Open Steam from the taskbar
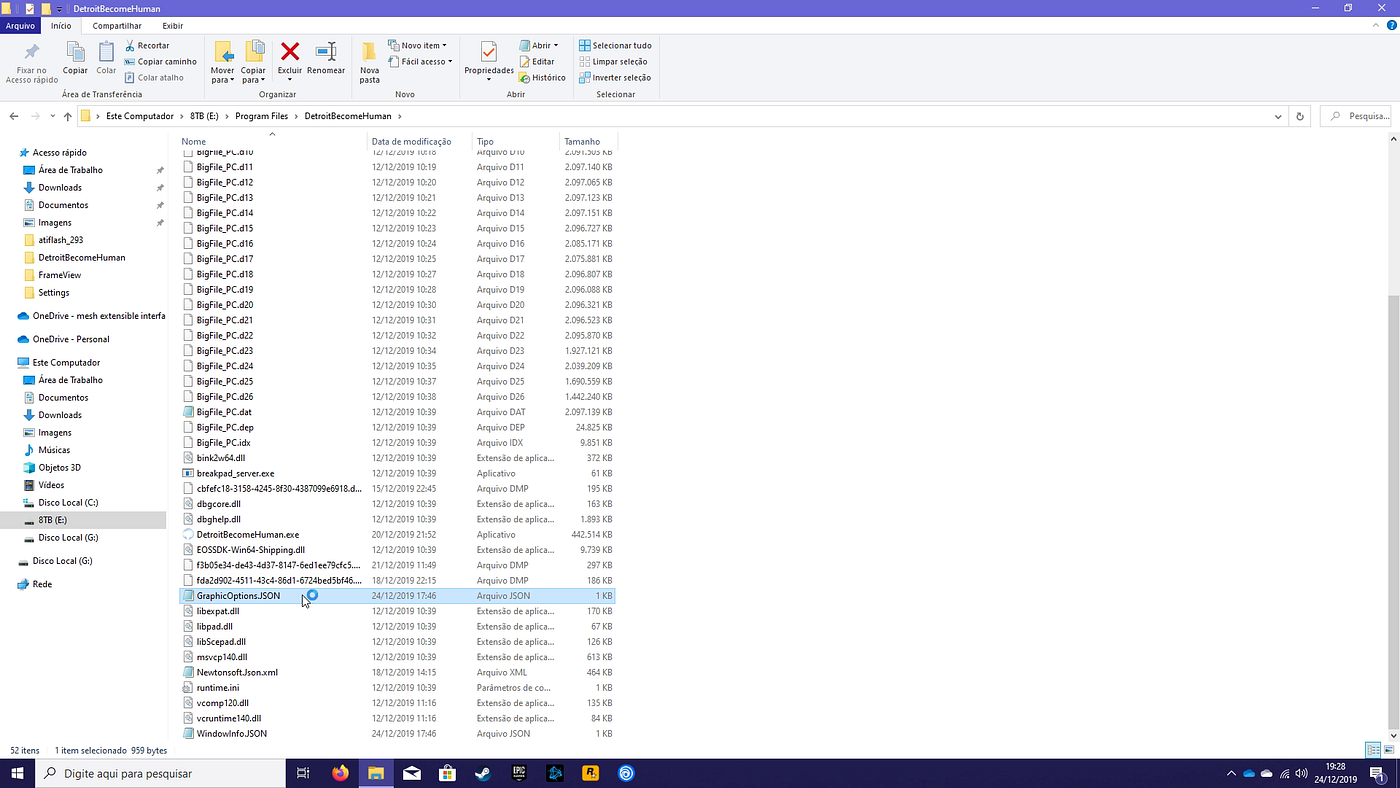This screenshot has width=1400, height=788. pyautogui.click(x=483, y=773)
